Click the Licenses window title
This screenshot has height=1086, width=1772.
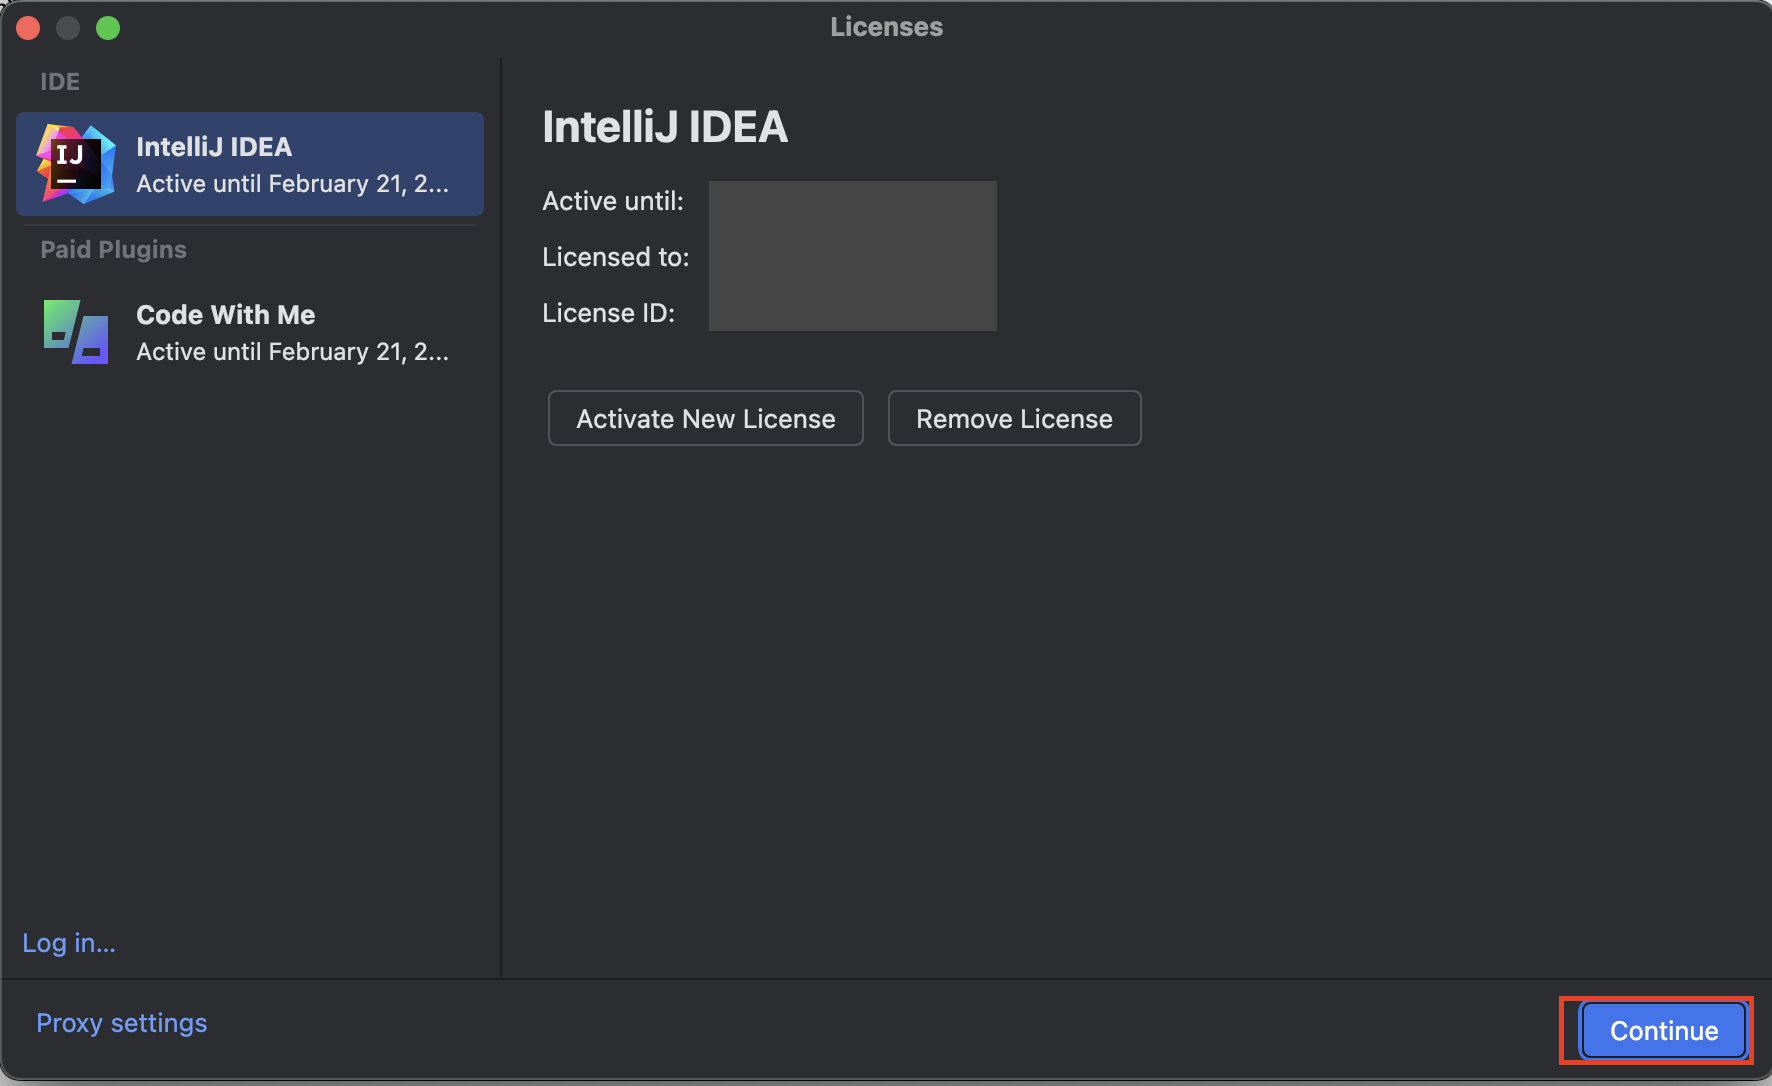887,27
